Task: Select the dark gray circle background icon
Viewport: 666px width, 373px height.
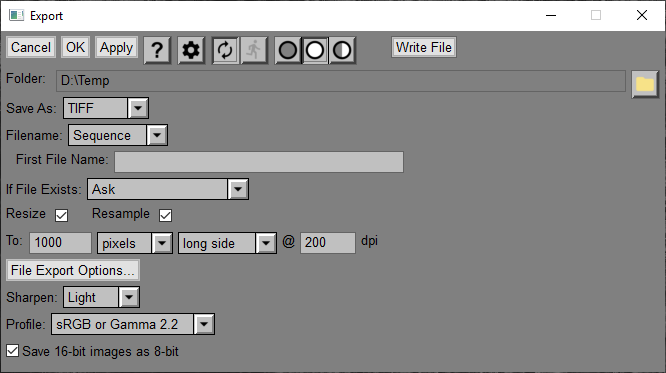Action: 288,50
